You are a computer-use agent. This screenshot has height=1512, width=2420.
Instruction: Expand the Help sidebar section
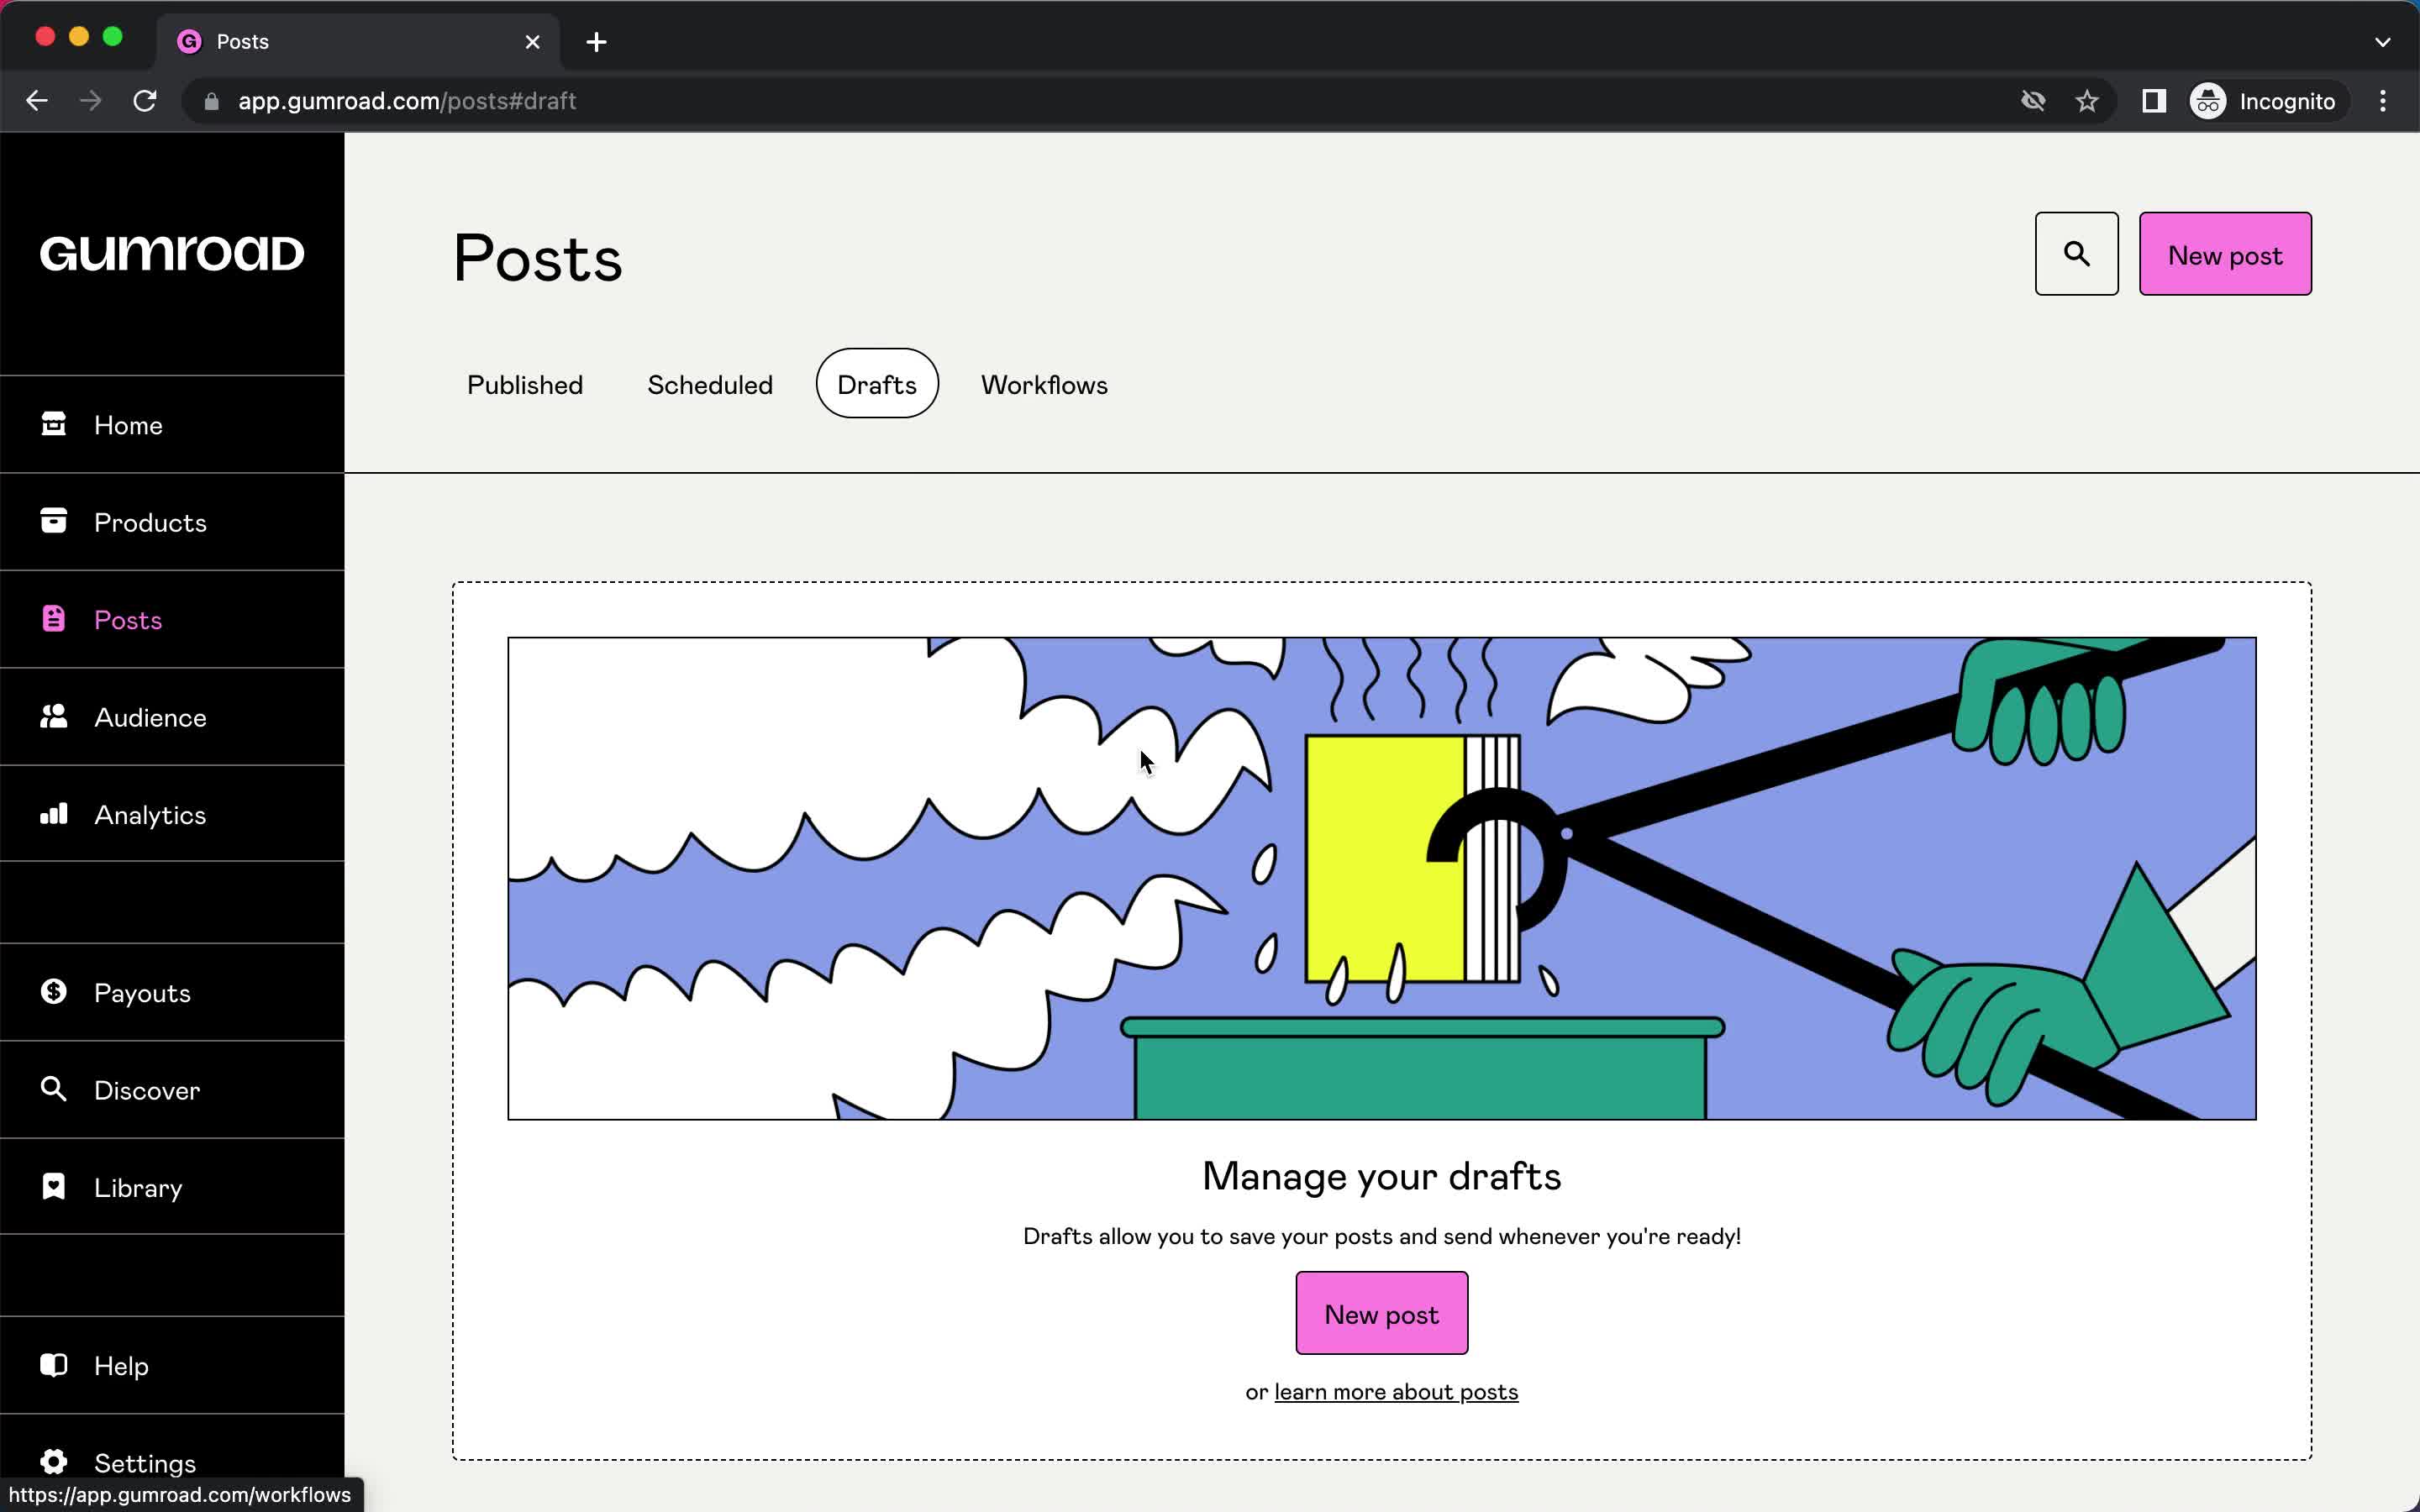(120, 1366)
